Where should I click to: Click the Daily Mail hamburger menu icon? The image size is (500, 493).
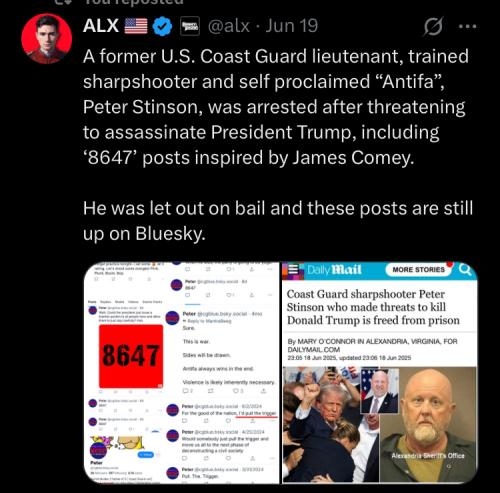(293, 269)
